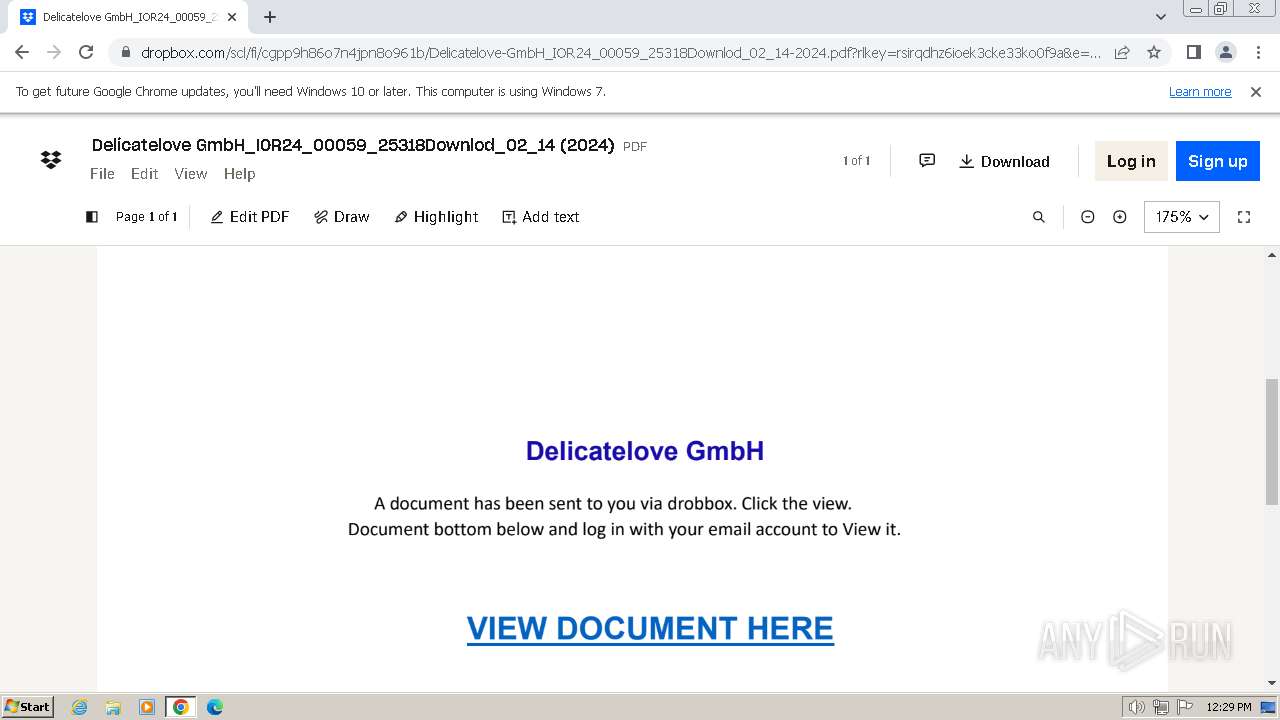Go back in browser
1280x720 pixels.
(x=22, y=52)
